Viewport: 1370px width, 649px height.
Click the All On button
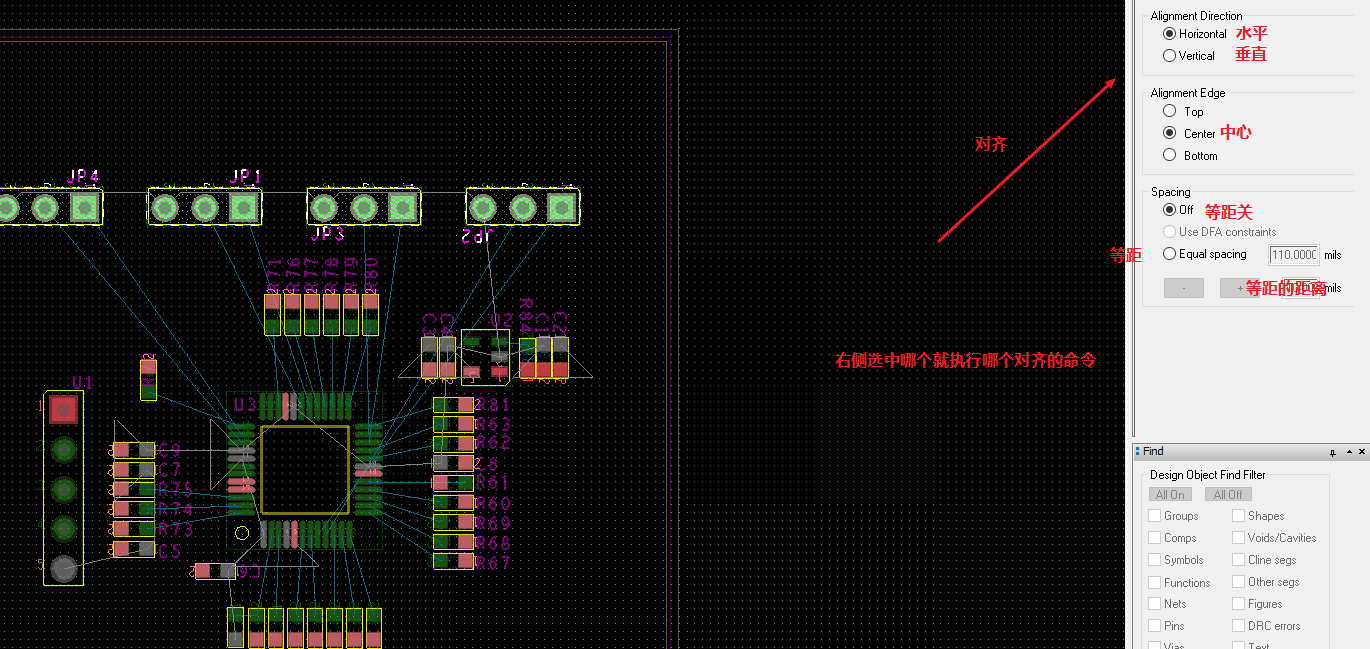tap(1170, 493)
